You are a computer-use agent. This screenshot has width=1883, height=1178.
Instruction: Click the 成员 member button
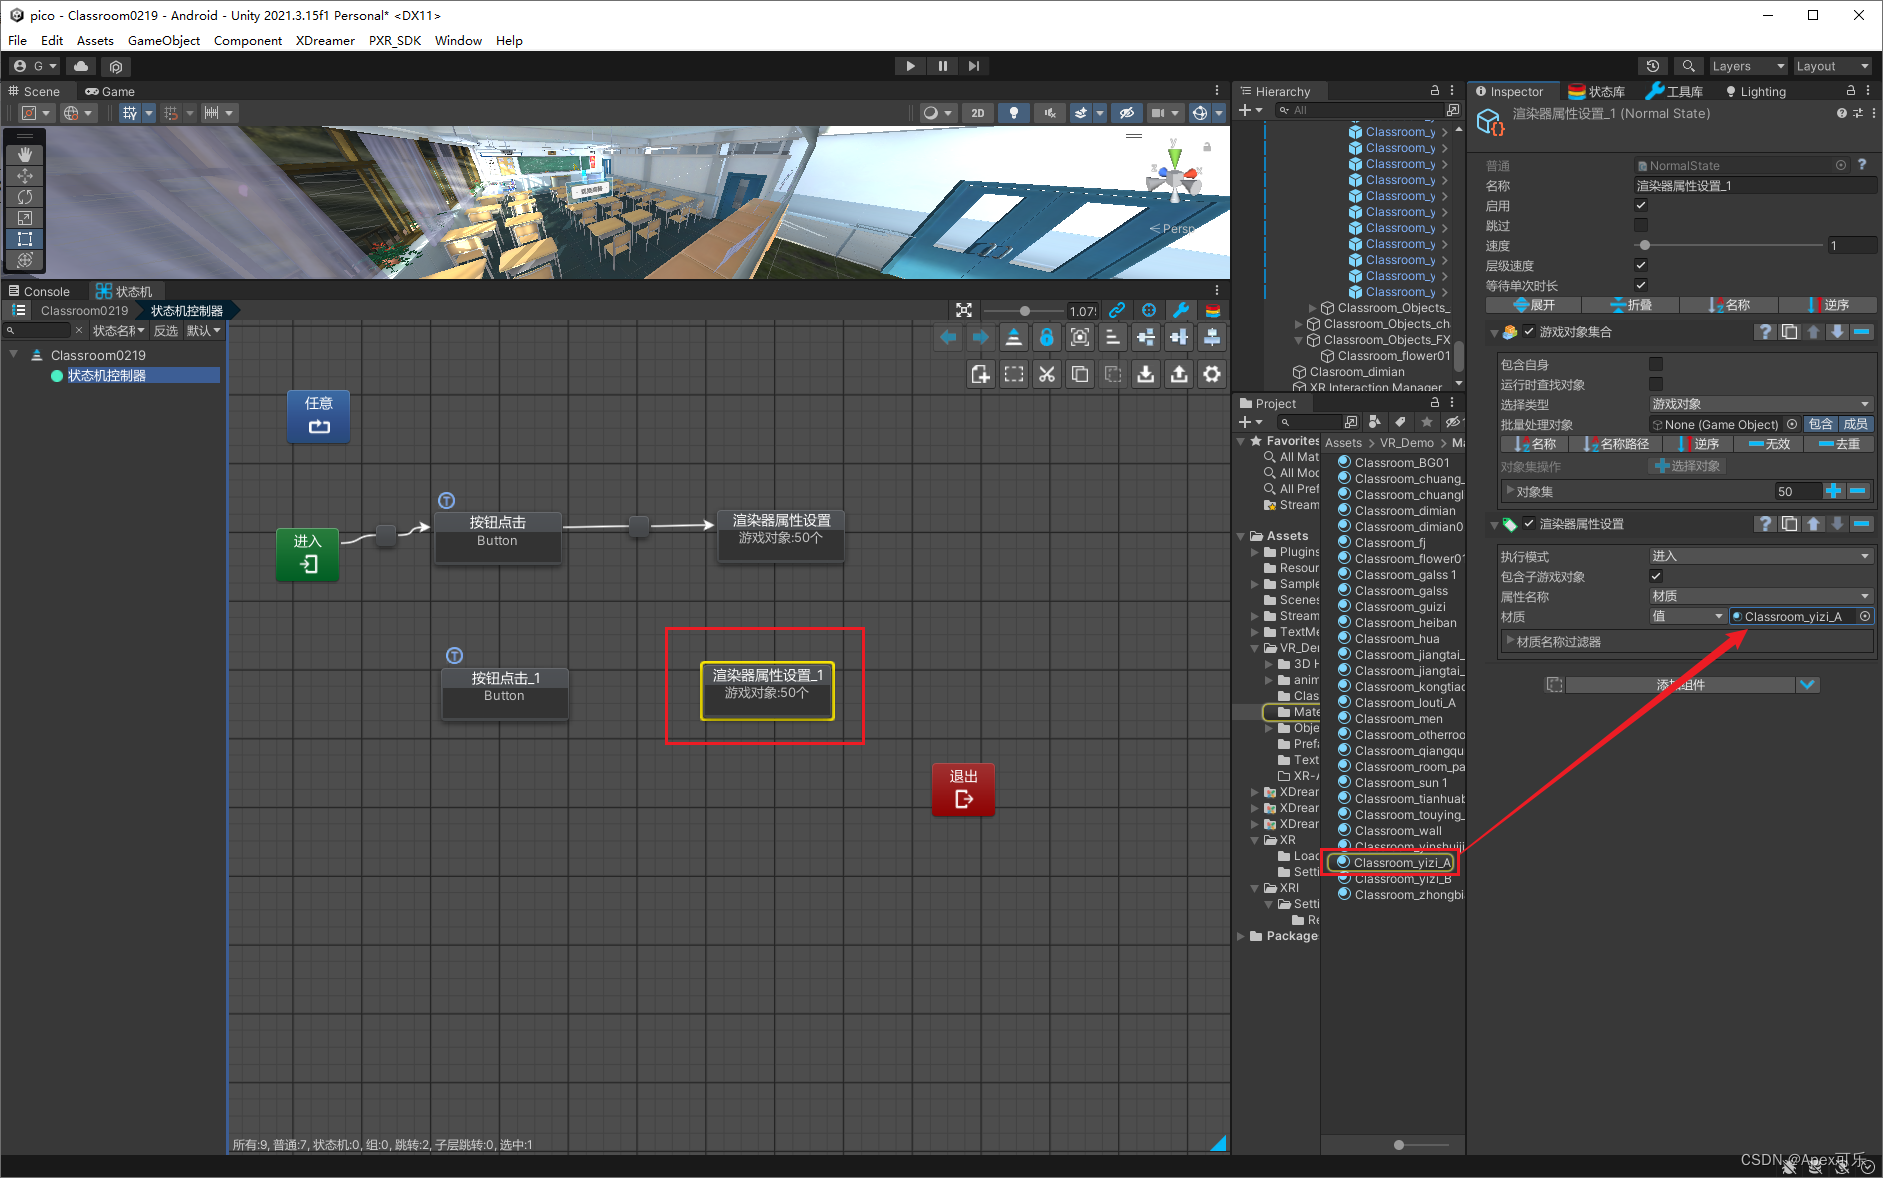point(1855,424)
